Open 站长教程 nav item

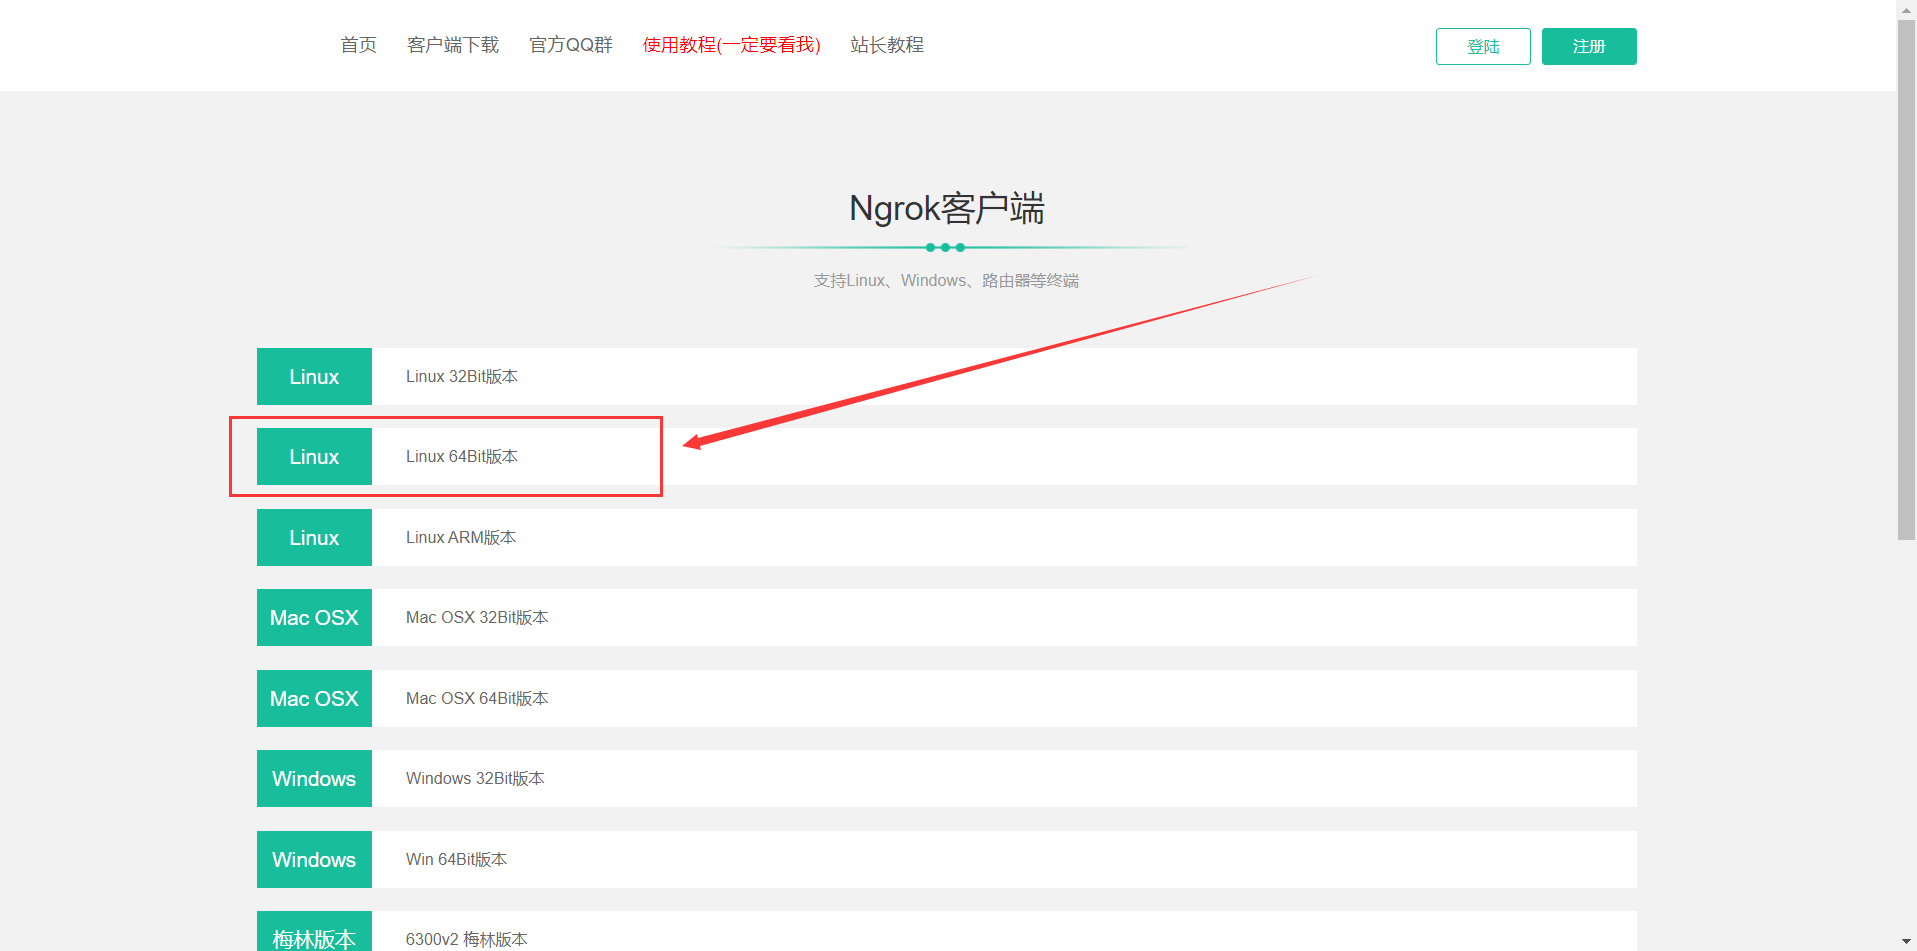pyautogui.click(x=887, y=45)
